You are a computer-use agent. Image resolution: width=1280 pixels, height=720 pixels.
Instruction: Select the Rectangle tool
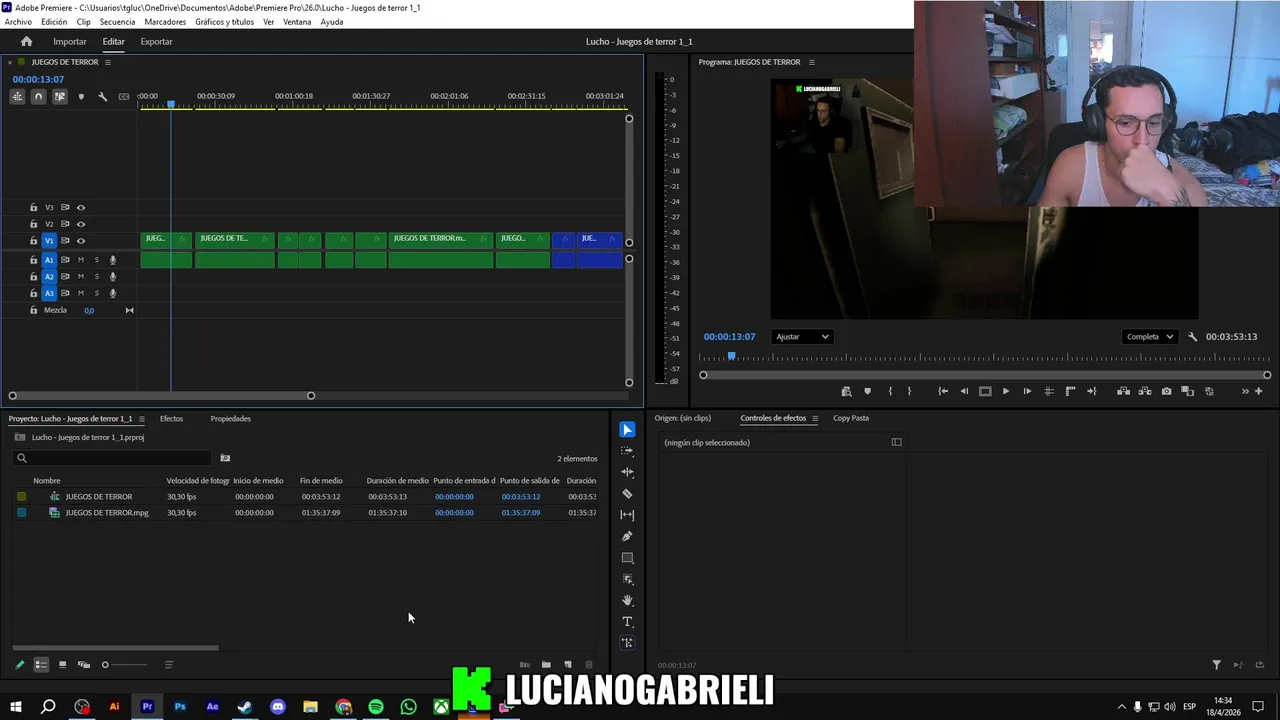[627, 558]
